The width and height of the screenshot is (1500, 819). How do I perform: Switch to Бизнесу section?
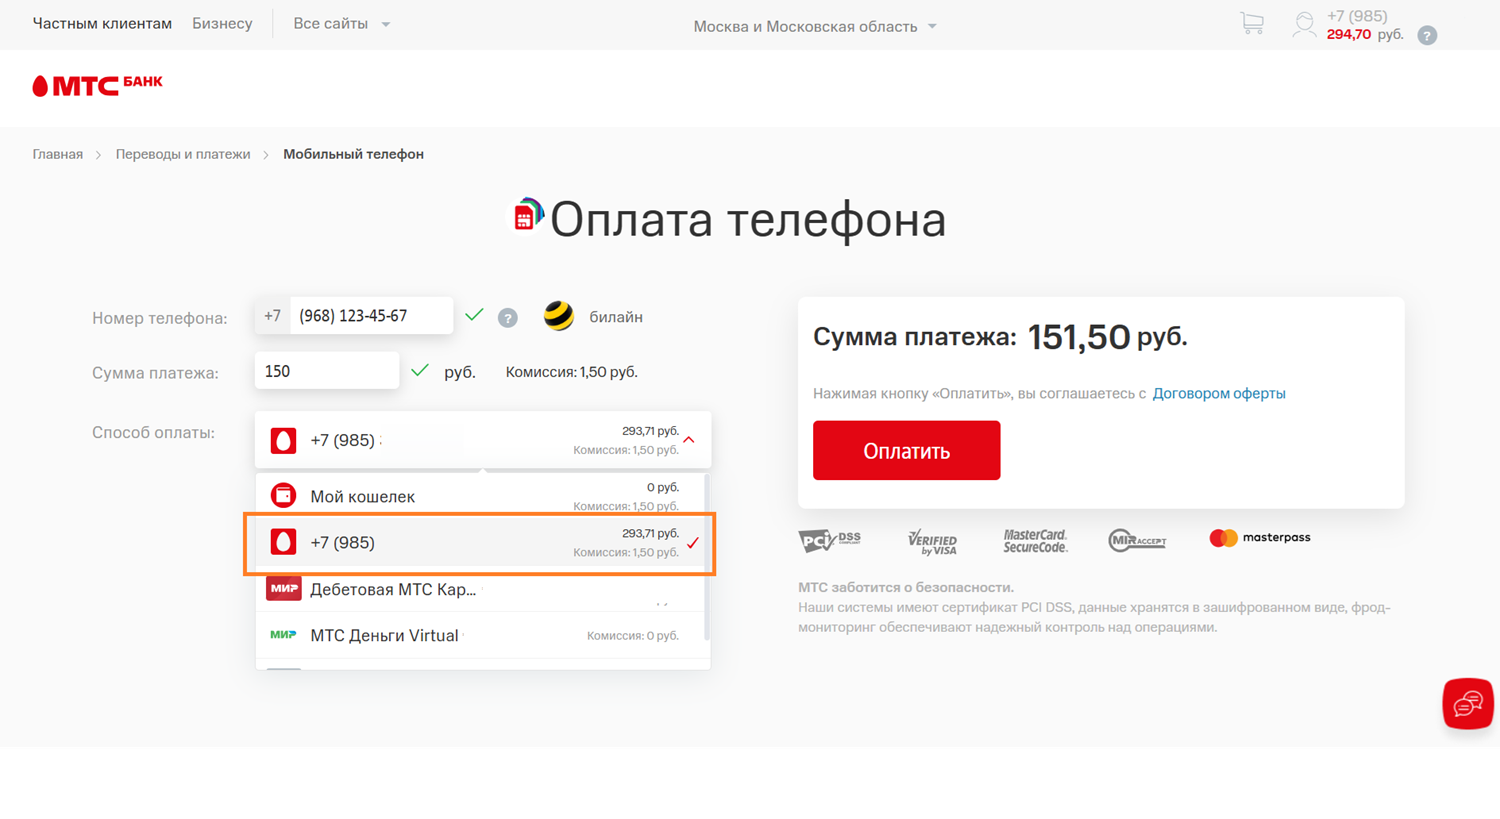(x=222, y=23)
